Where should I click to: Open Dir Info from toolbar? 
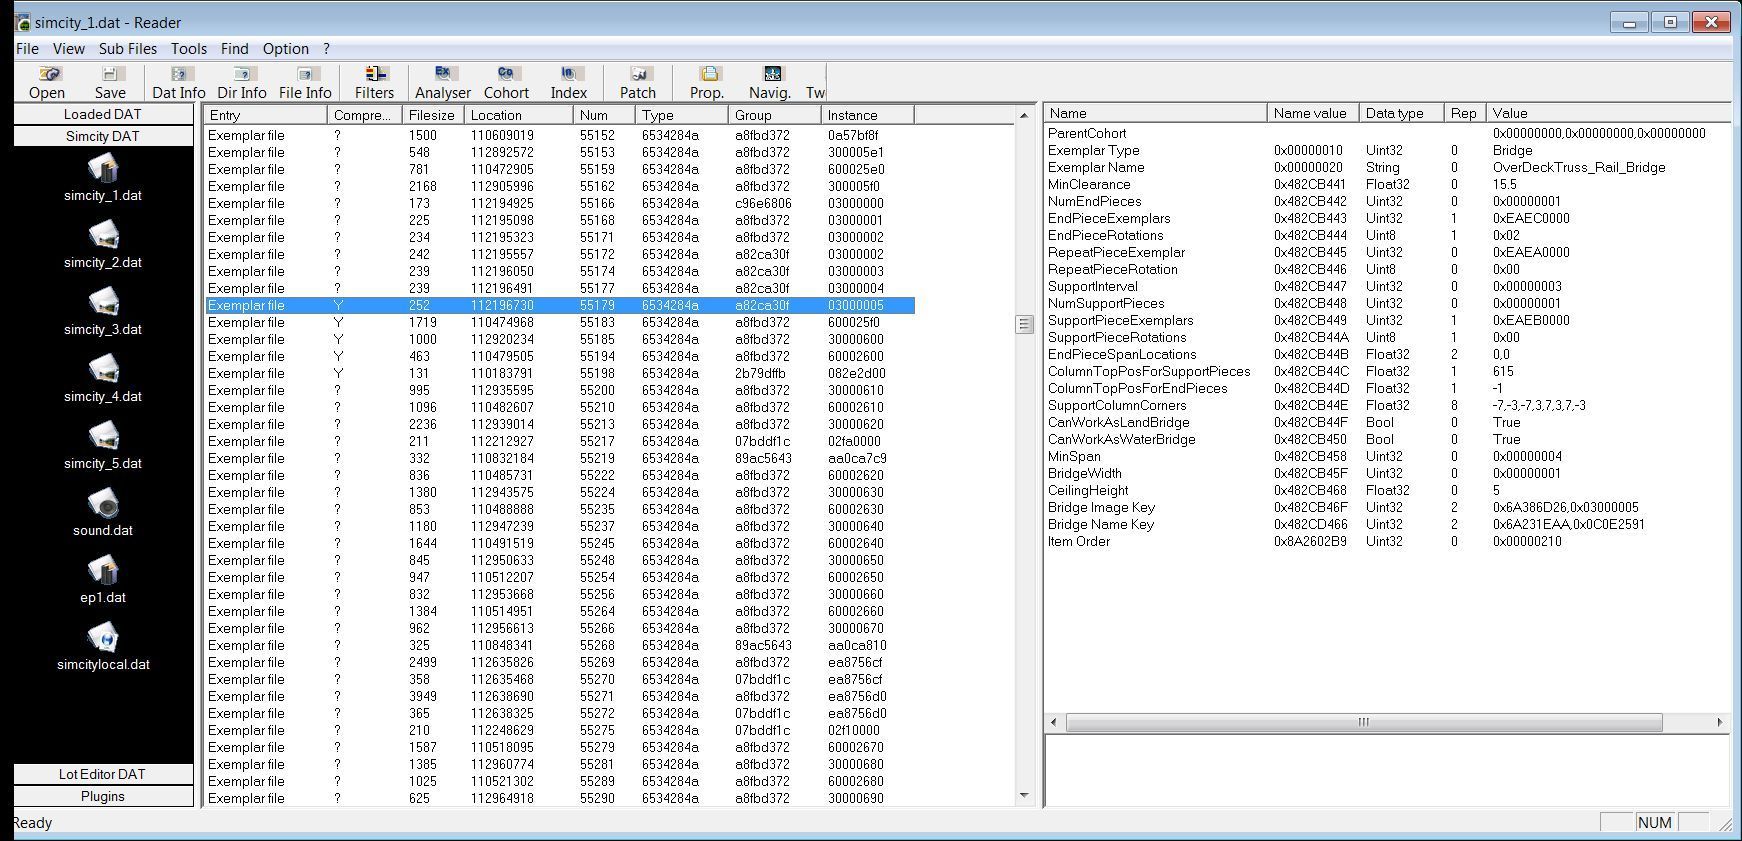point(242,82)
